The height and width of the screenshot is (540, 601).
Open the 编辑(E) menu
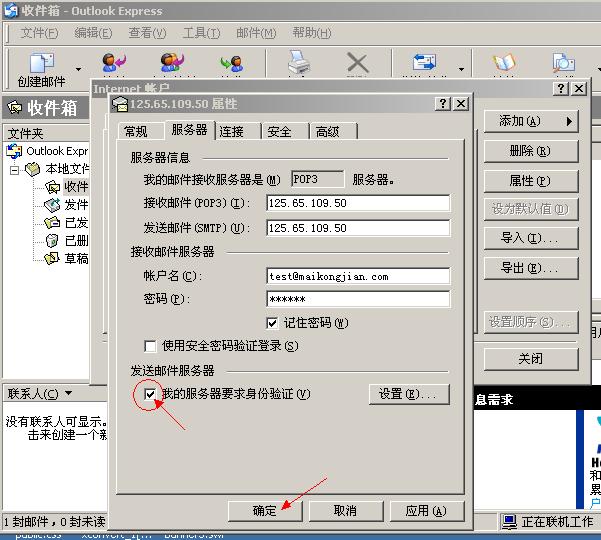coord(93,33)
